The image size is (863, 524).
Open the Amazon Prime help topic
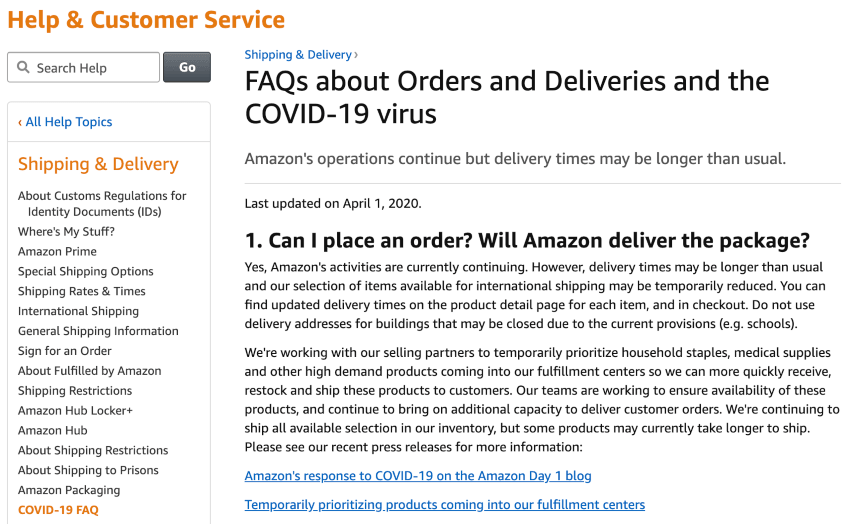[x=57, y=252]
